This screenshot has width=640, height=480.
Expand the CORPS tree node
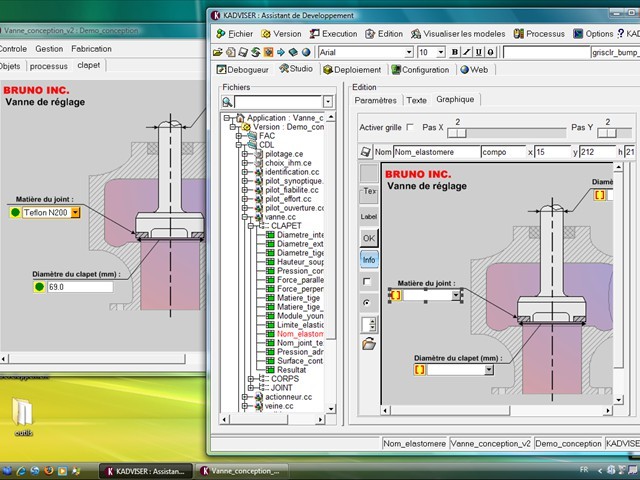(251, 379)
